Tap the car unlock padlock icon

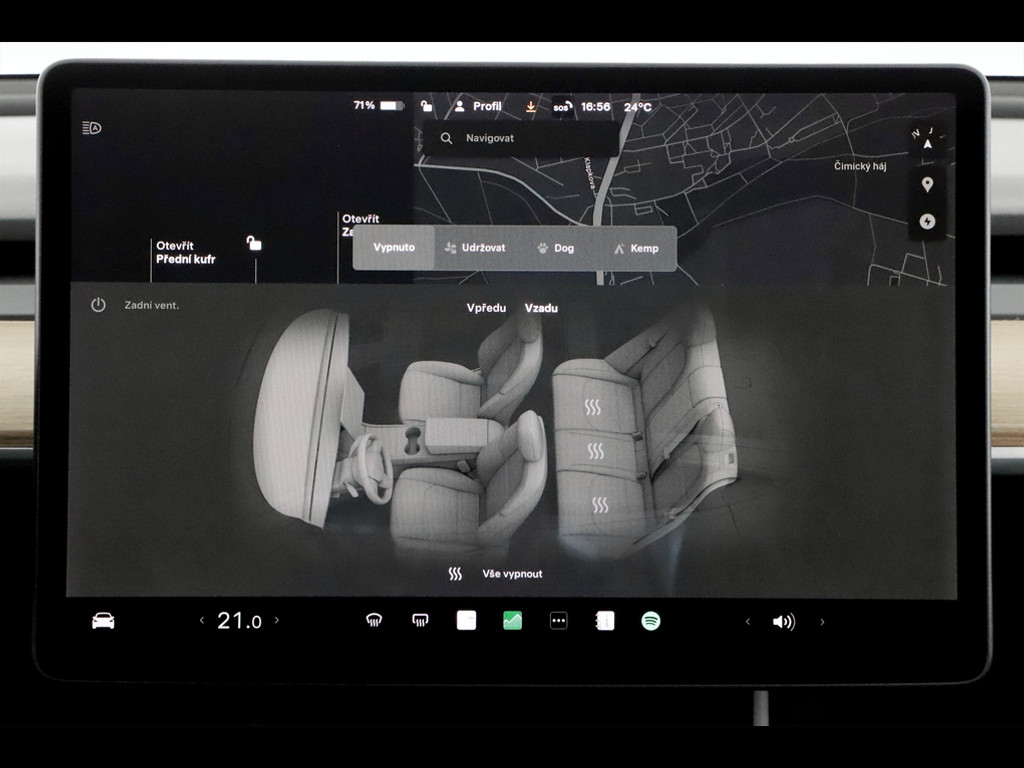[x=254, y=244]
